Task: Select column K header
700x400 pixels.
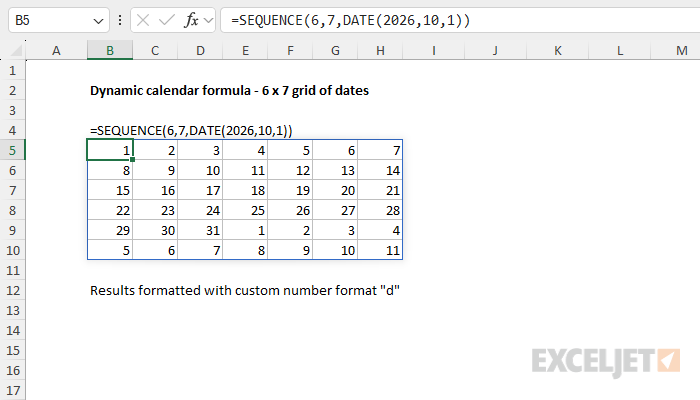Action: click(x=558, y=50)
